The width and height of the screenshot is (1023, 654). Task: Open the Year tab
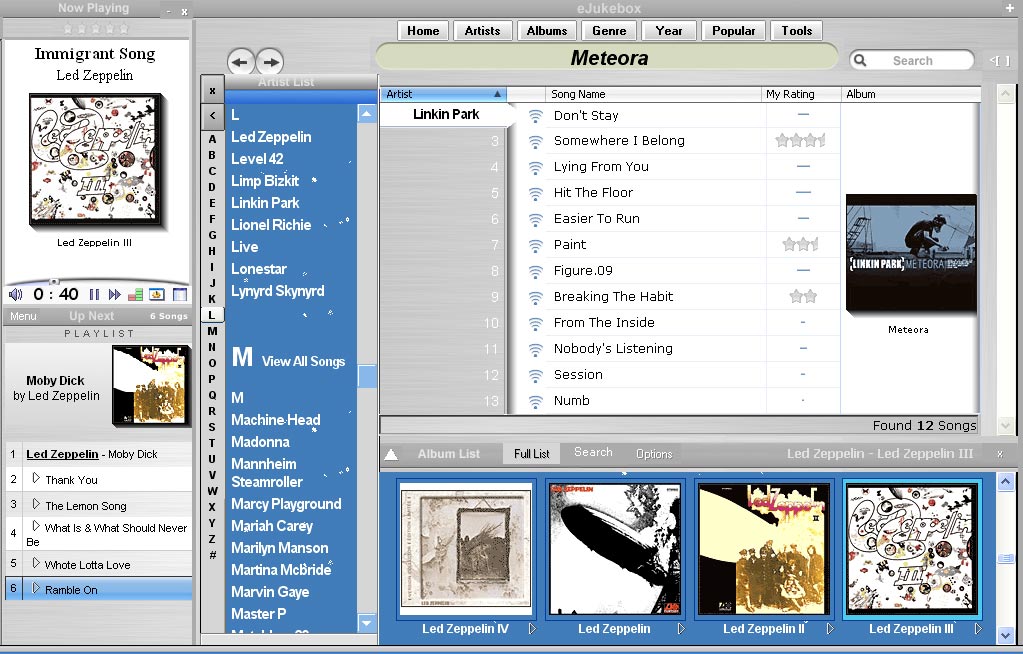tap(669, 31)
